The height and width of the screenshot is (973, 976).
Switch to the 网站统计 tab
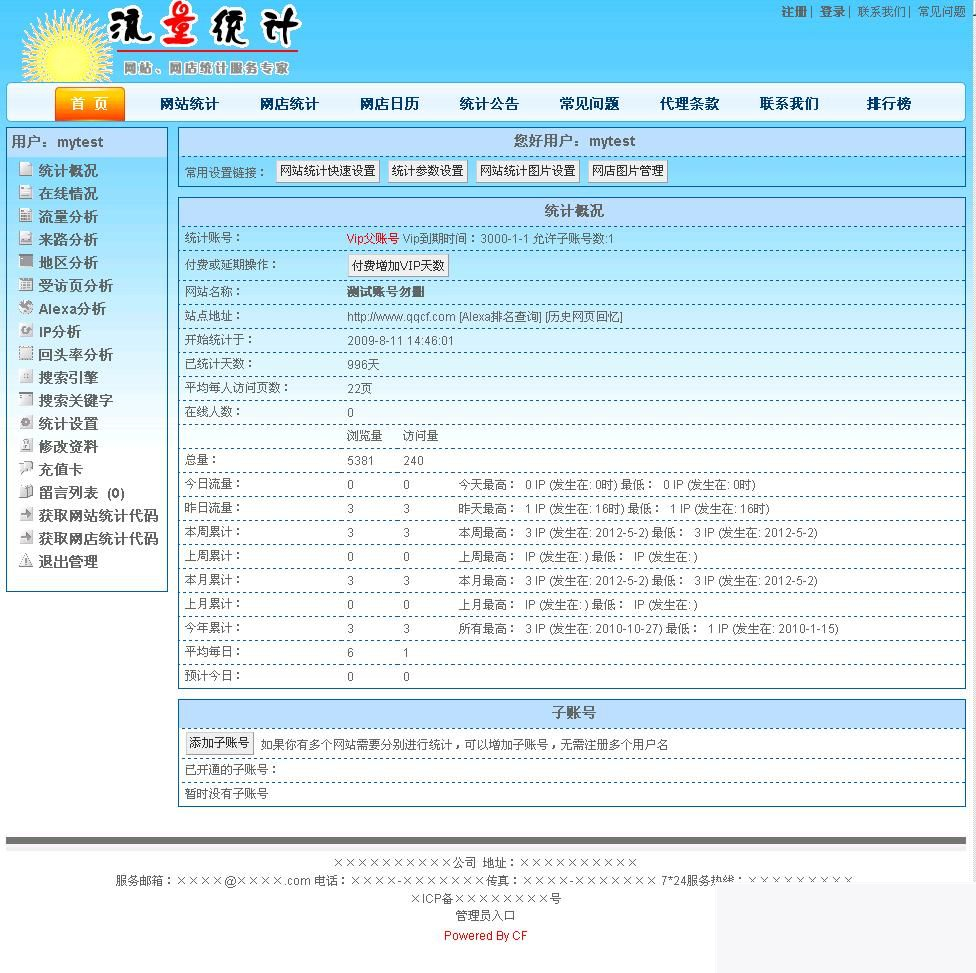(188, 103)
